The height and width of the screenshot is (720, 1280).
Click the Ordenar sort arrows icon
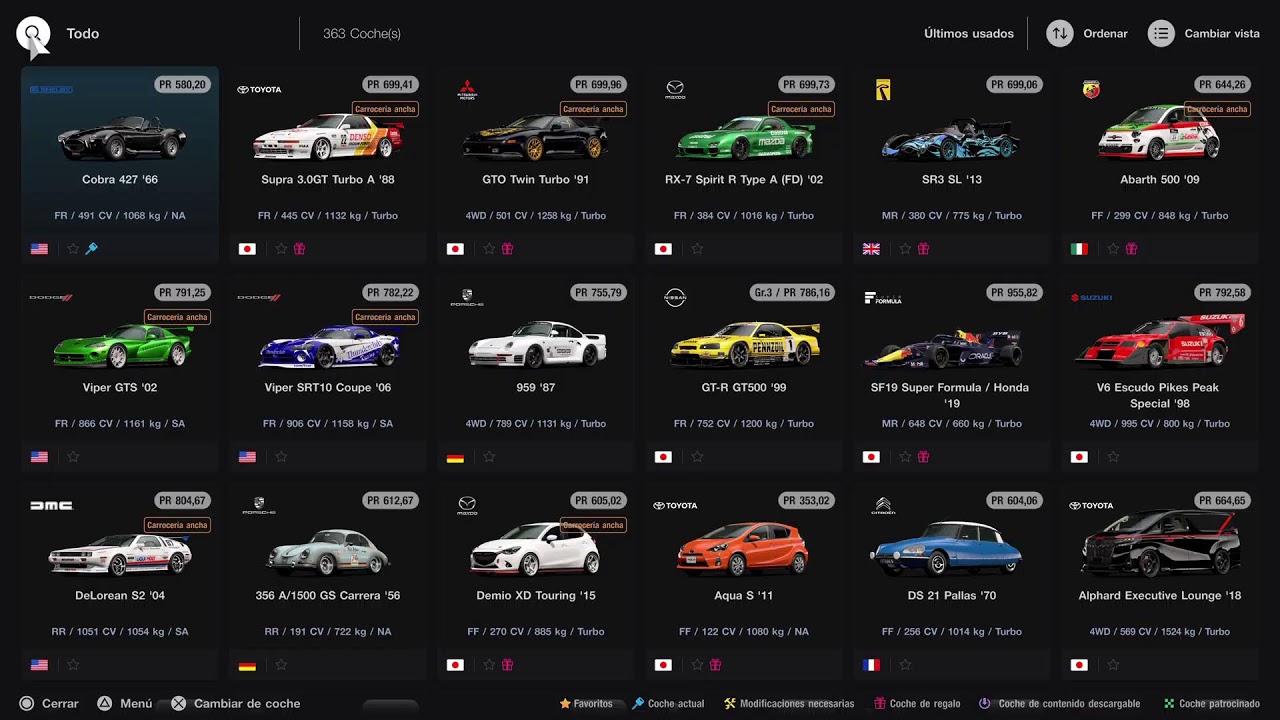[x=1059, y=34]
